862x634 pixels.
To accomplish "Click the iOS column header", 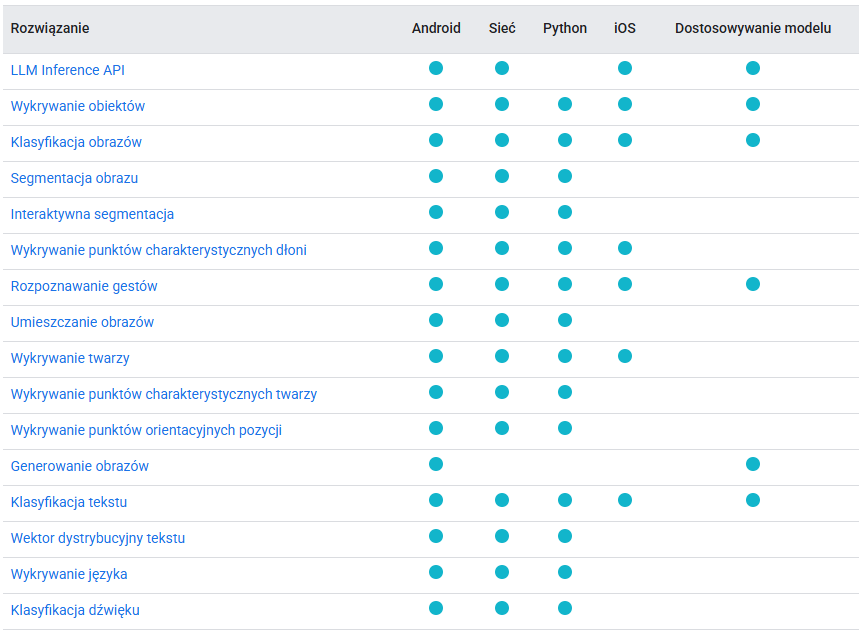I will point(625,28).
